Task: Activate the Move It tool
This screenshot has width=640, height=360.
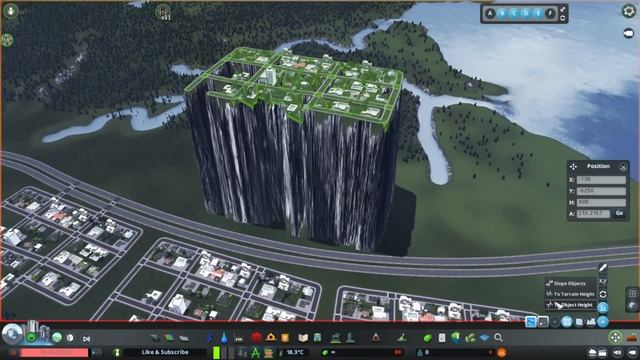Action: [x=615, y=337]
